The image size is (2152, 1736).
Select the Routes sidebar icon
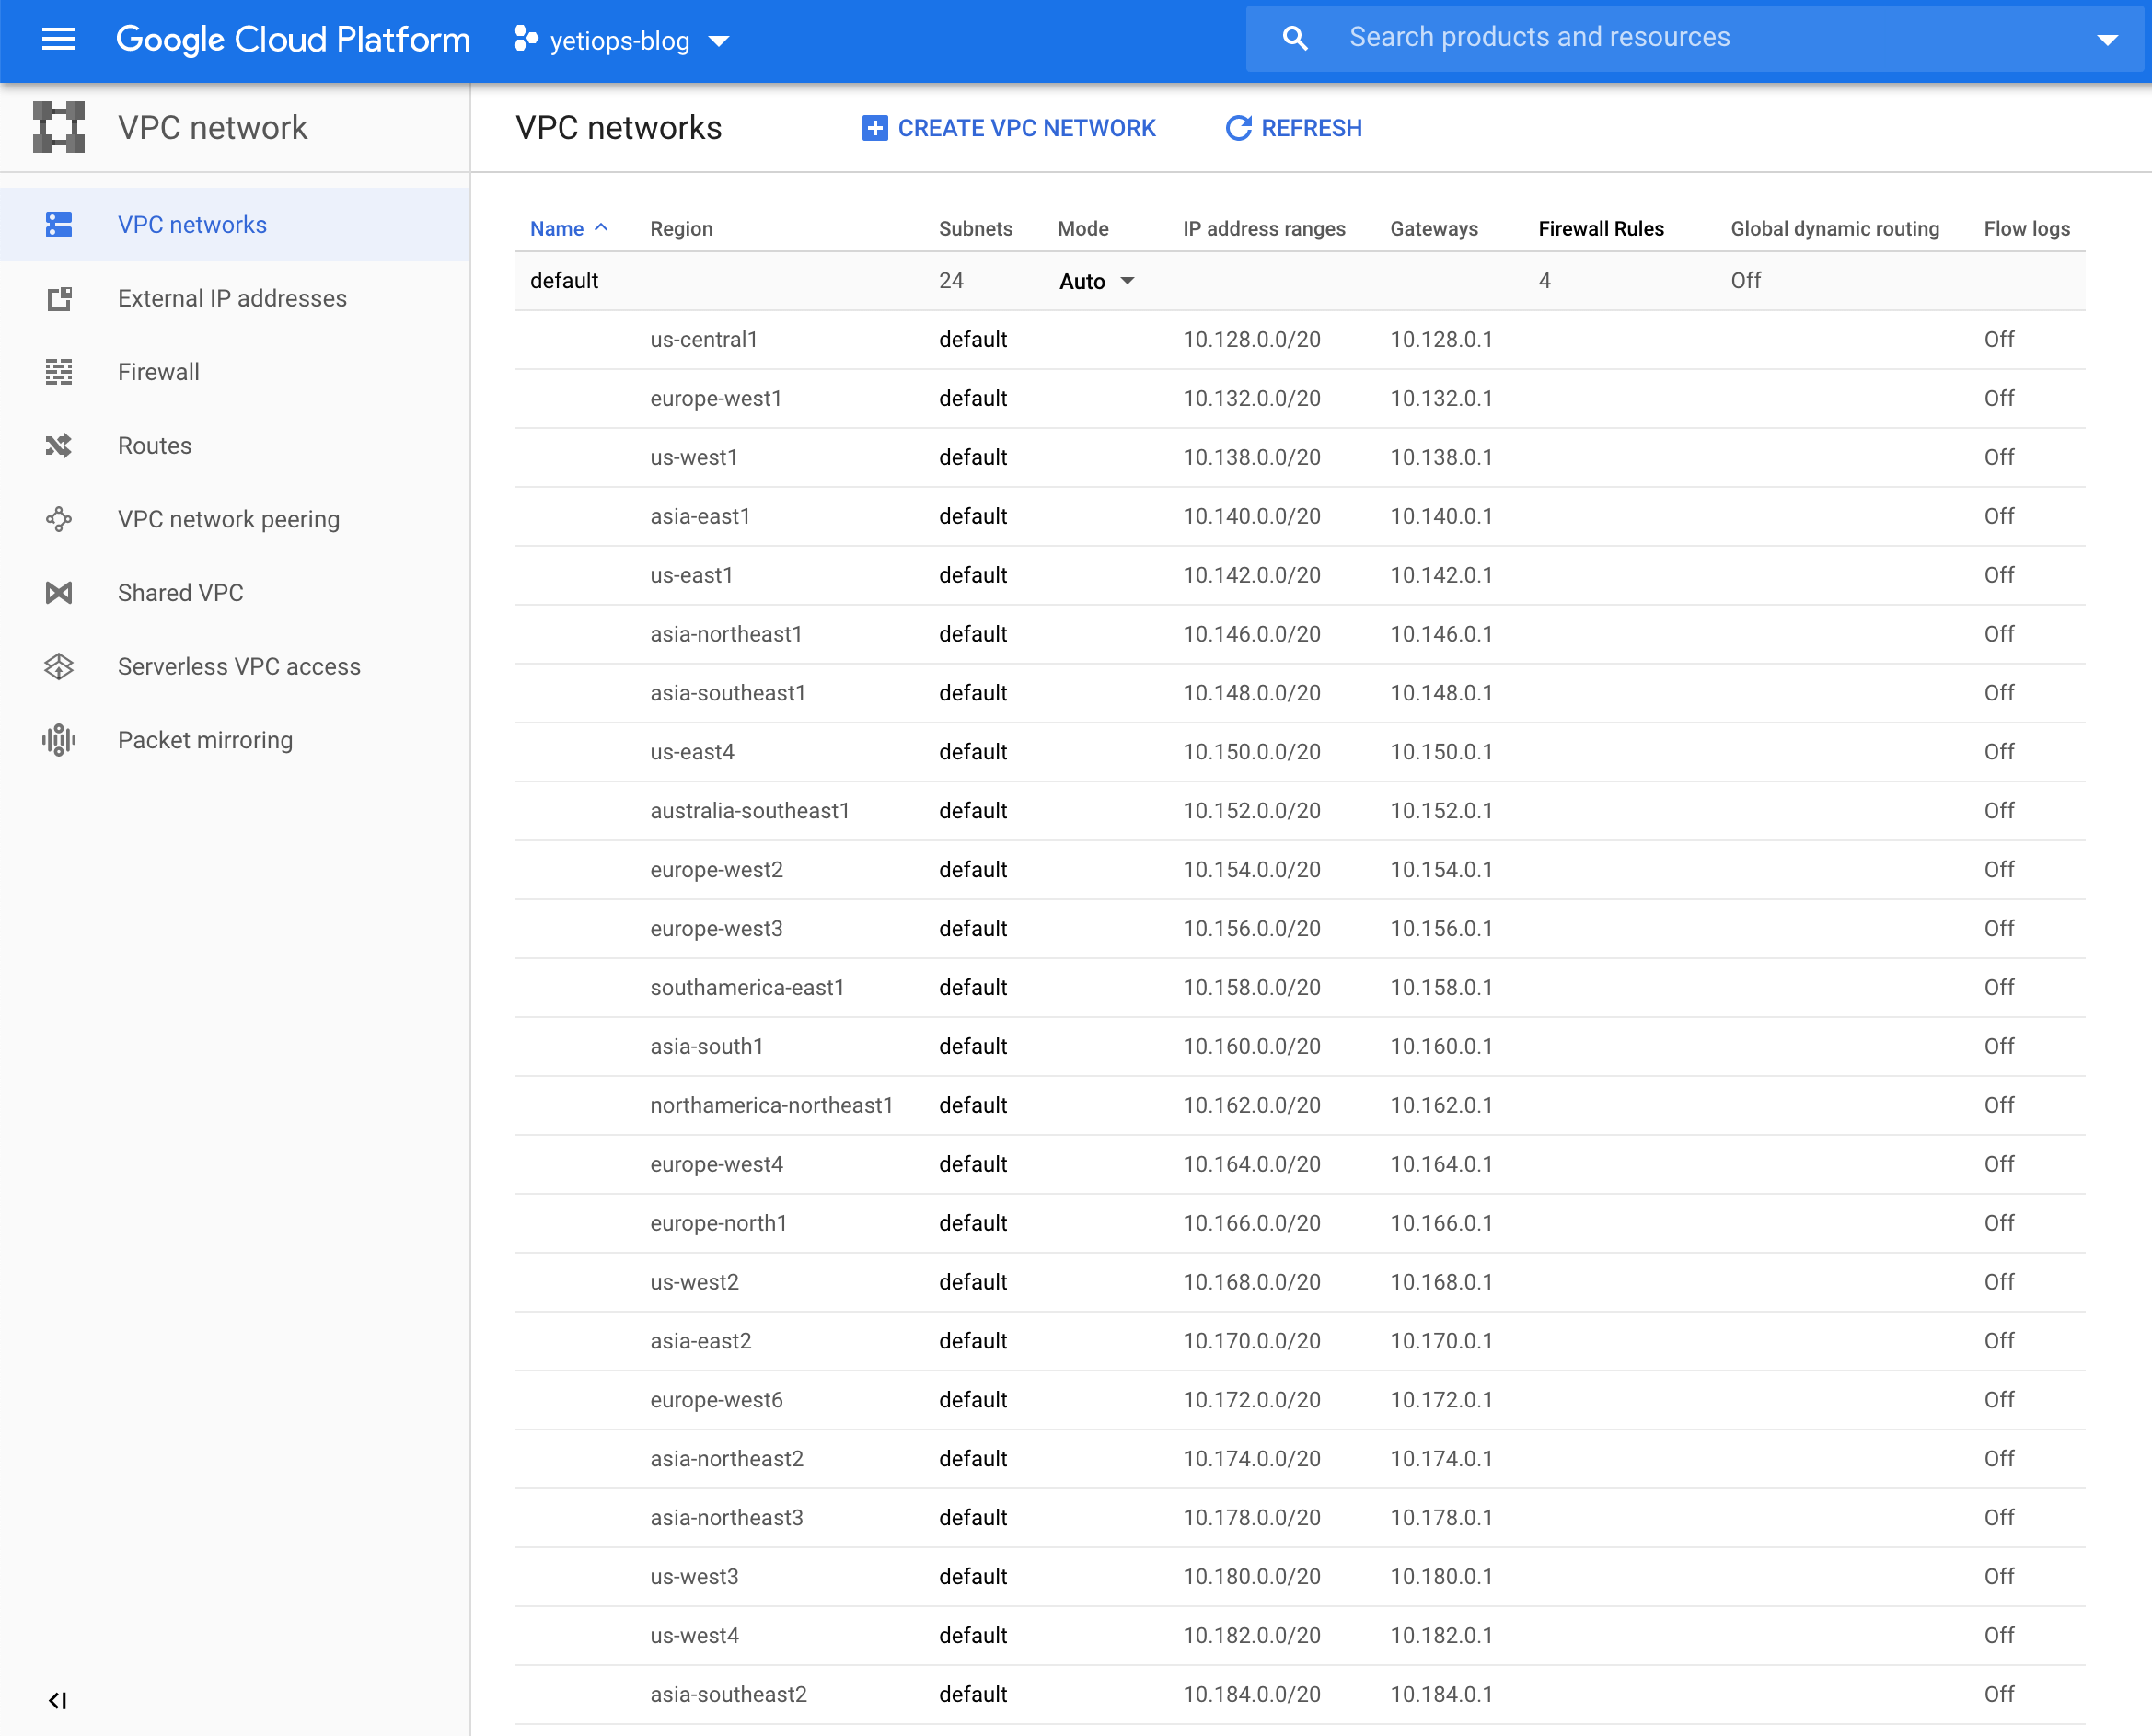[59, 446]
